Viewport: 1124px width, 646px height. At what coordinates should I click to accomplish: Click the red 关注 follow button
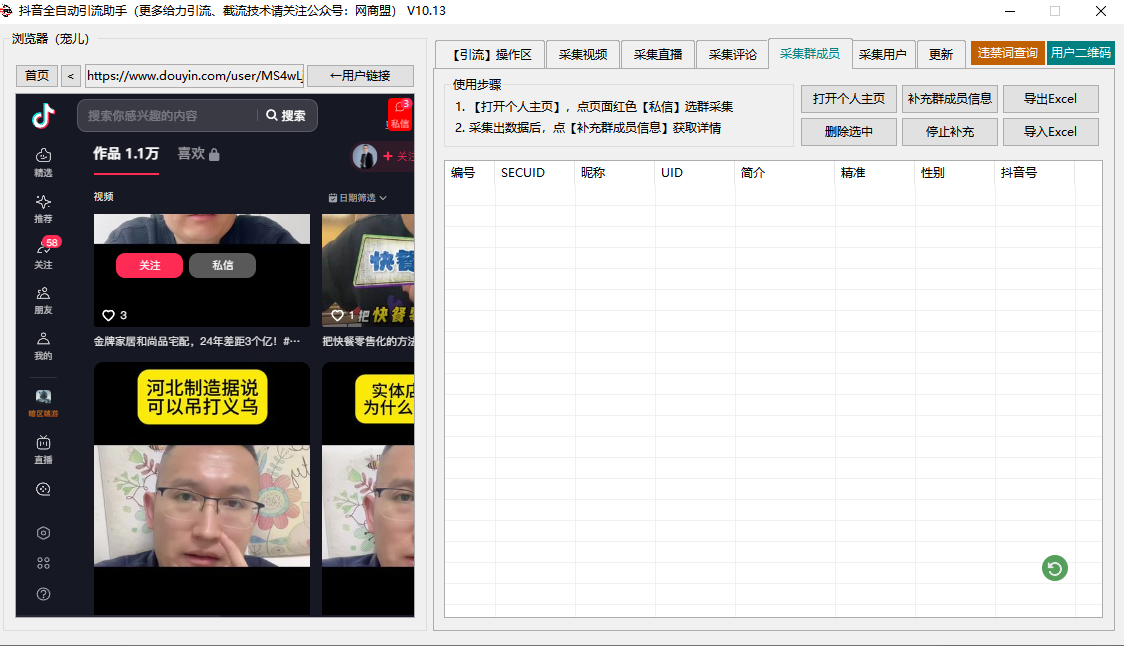(149, 265)
